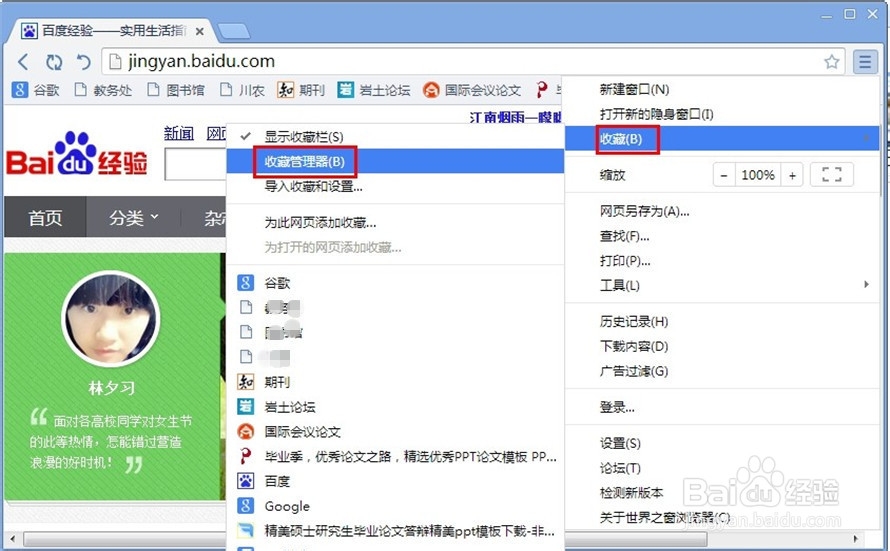The width and height of the screenshot is (890, 551).
Task: Select 打开新的隐身窗口(I)
Action: [722, 114]
